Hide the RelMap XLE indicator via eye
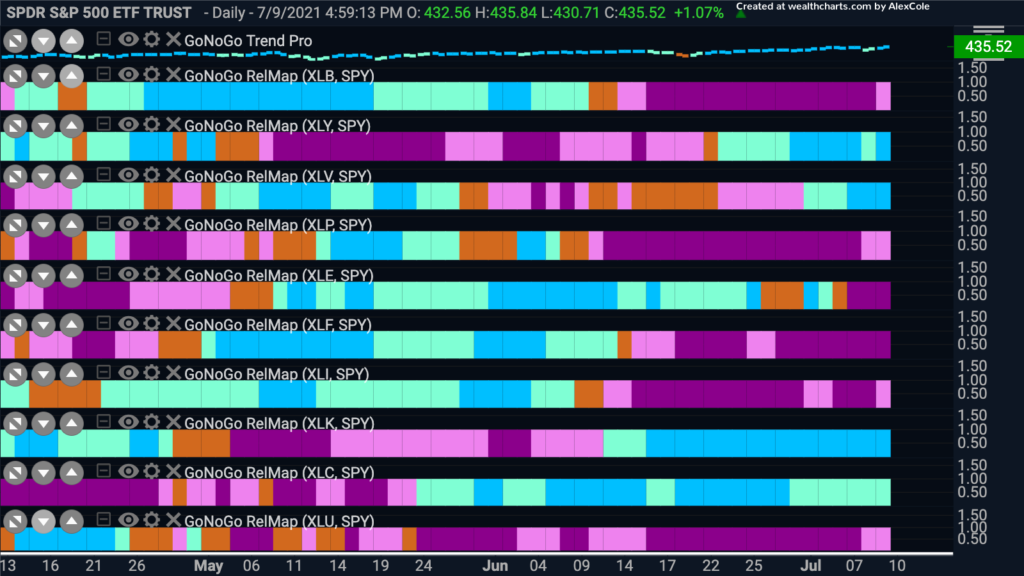The height and width of the screenshot is (576, 1024). point(128,274)
